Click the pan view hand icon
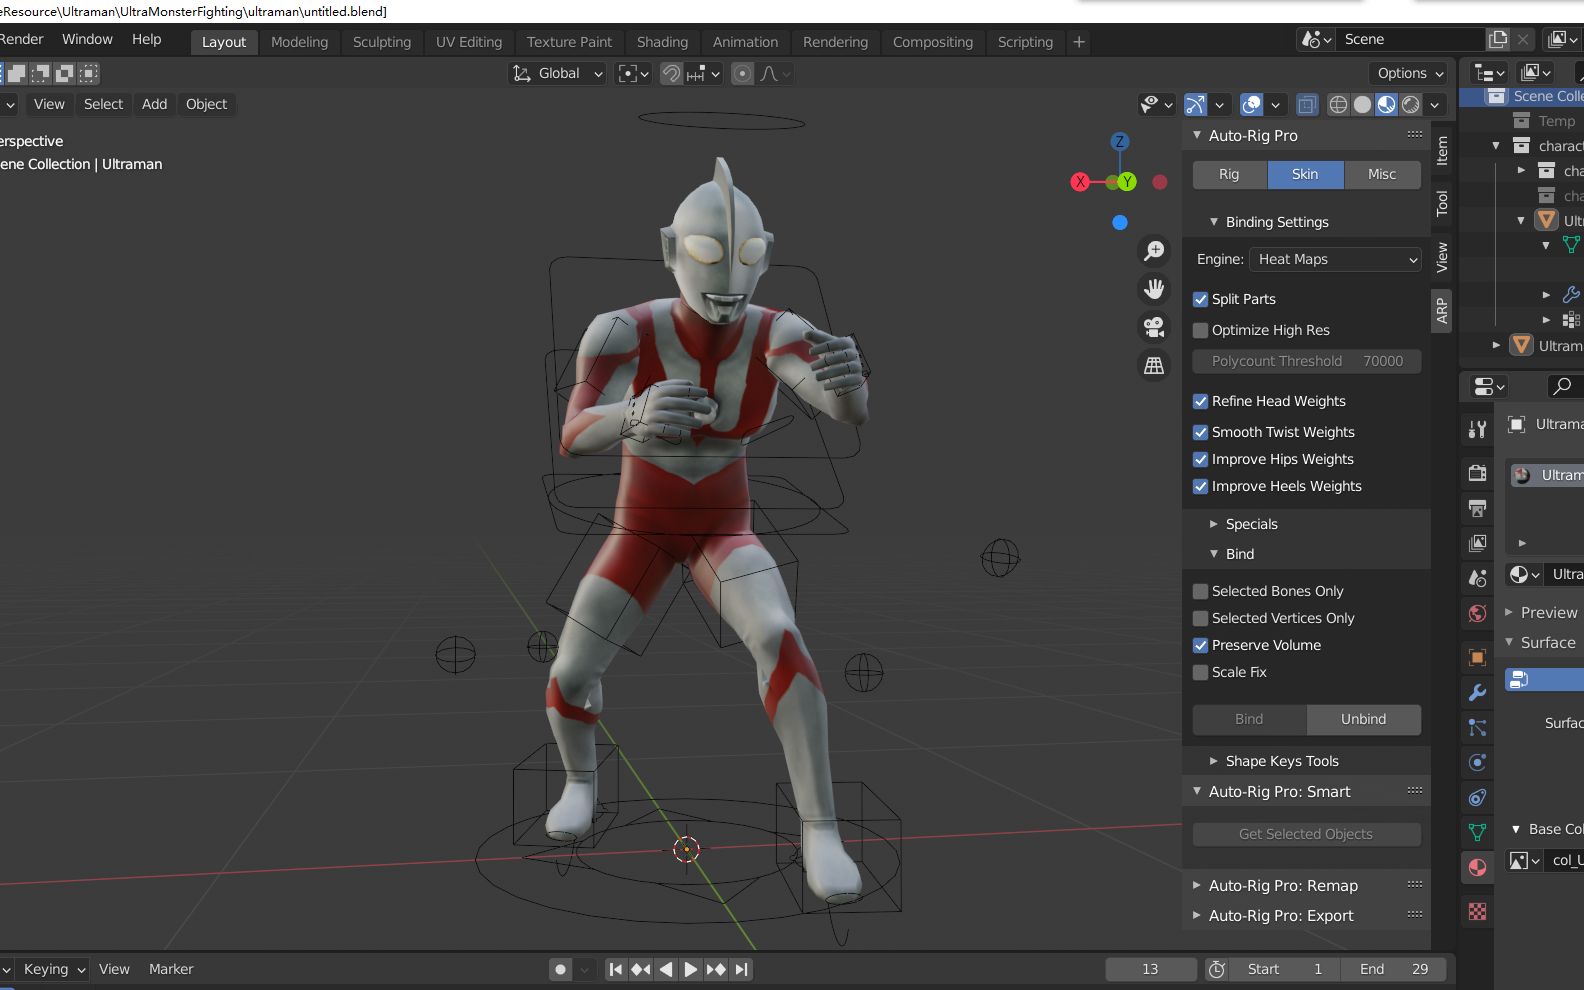The height and width of the screenshot is (990, 1584). [1154, 289]
